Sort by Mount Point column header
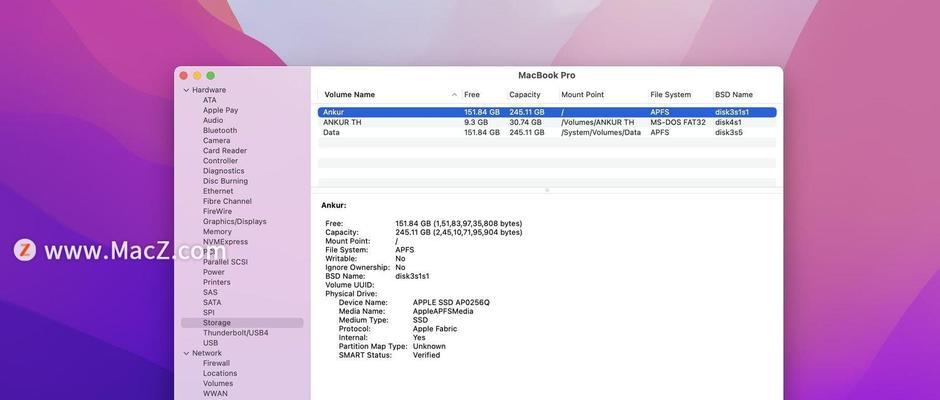Screen dimensions: 940x400 click(x=582, y=95)
